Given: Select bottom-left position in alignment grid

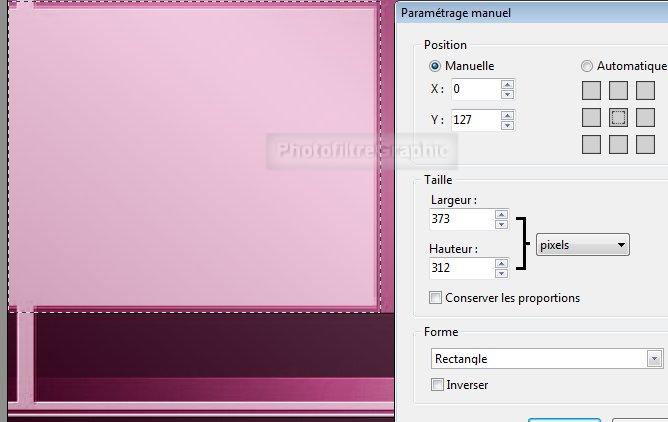Looking at the screenshot, I should 592,144.
